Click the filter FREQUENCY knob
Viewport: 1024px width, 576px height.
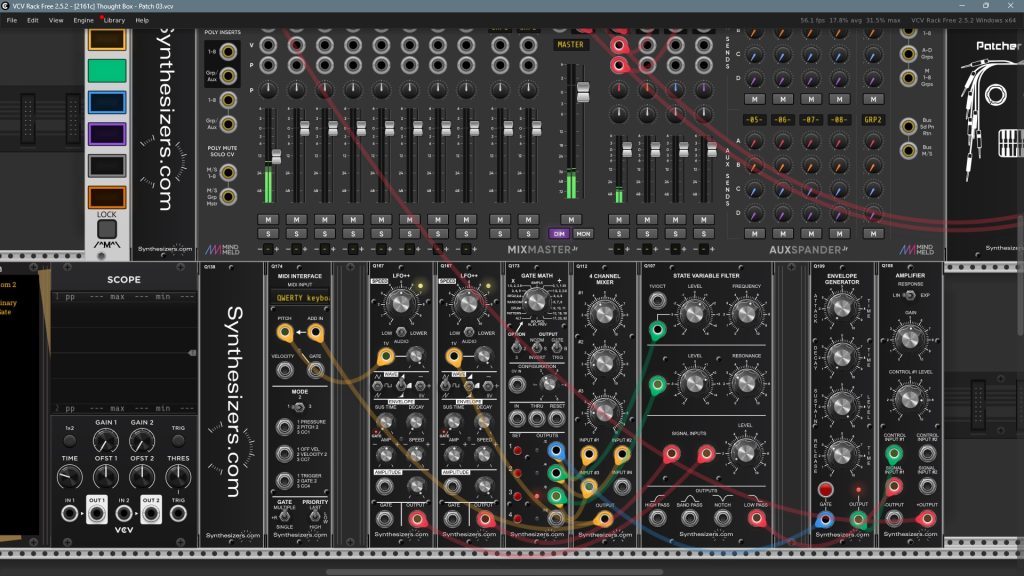(744, 313)
